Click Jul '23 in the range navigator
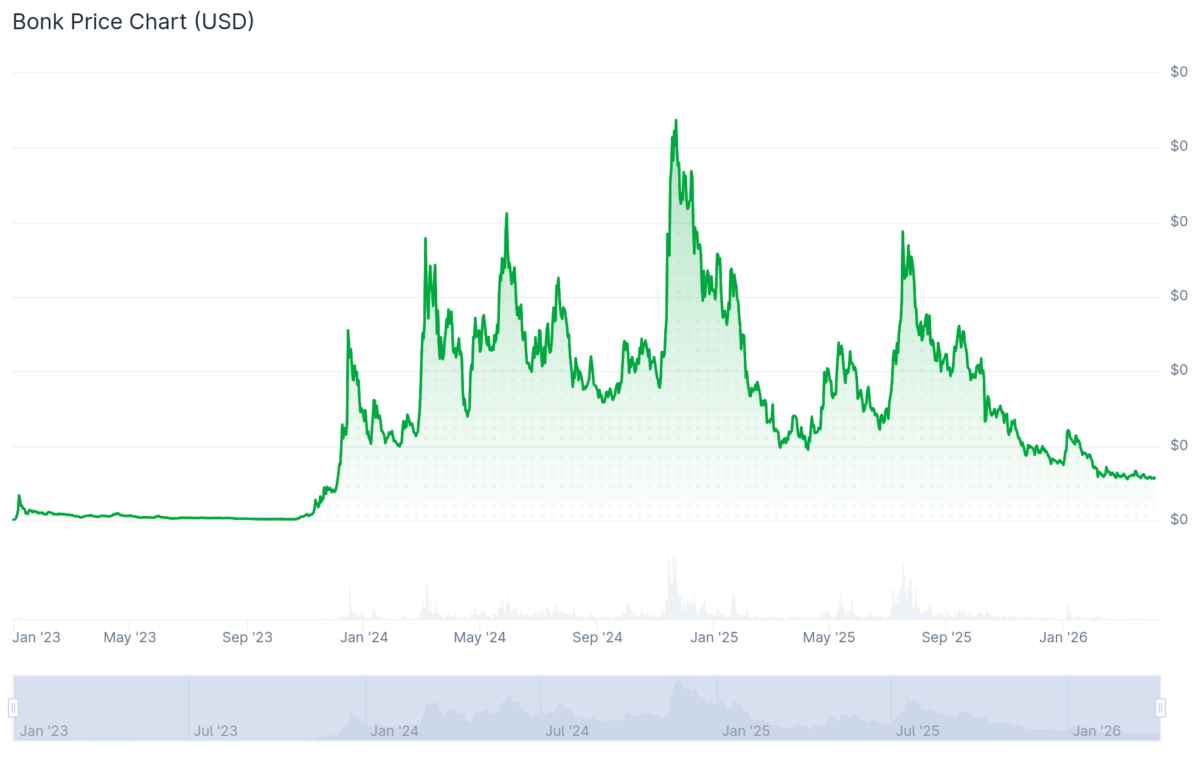The height and width of the screenshot is (759, 1200). pyautogui.click(x=215, y=731)
